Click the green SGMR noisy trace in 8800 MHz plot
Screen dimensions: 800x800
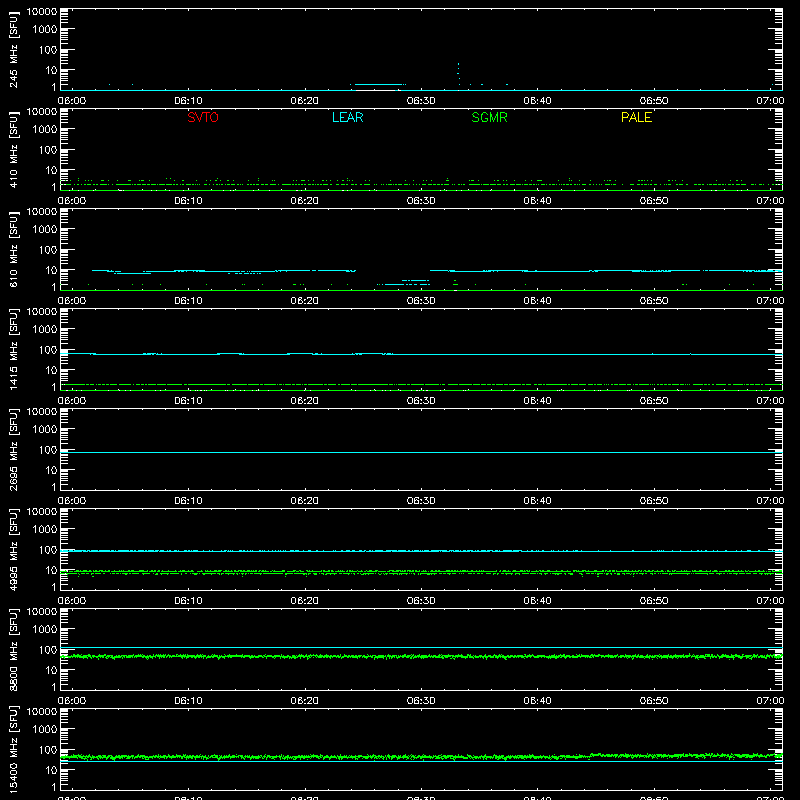(x=421, y=657)
